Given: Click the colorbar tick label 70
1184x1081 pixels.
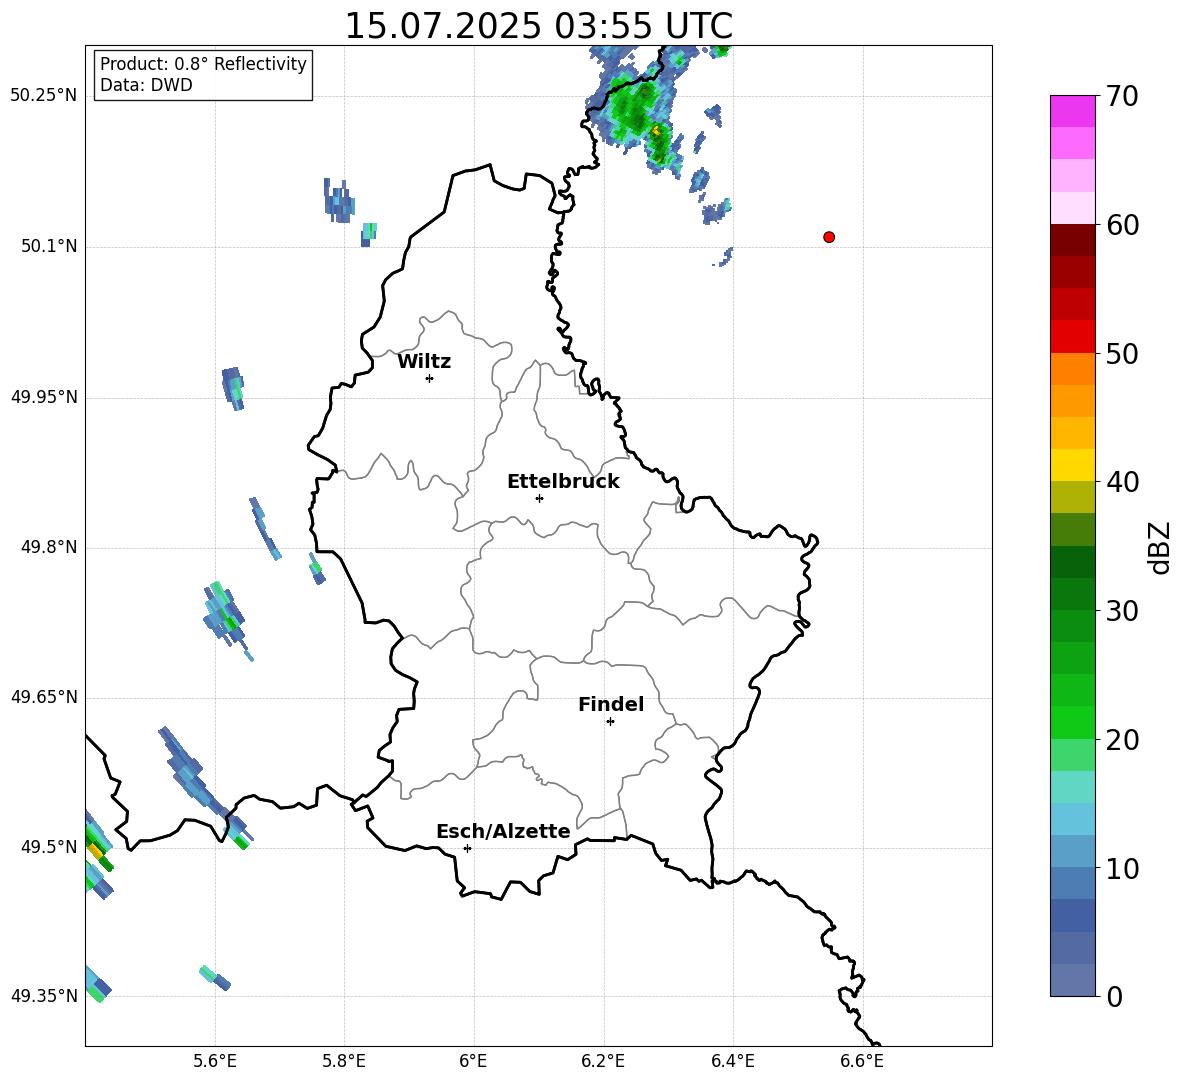Looking at the screenshot, I should point(1122,96).
